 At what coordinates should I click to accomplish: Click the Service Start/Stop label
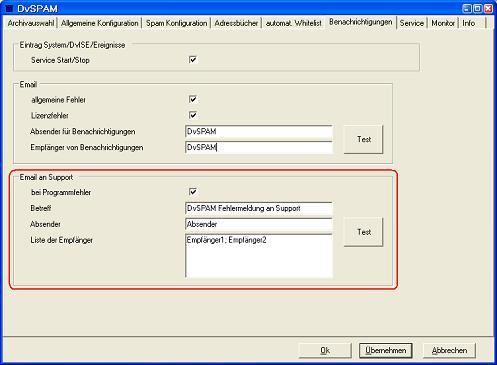[60, 60]
